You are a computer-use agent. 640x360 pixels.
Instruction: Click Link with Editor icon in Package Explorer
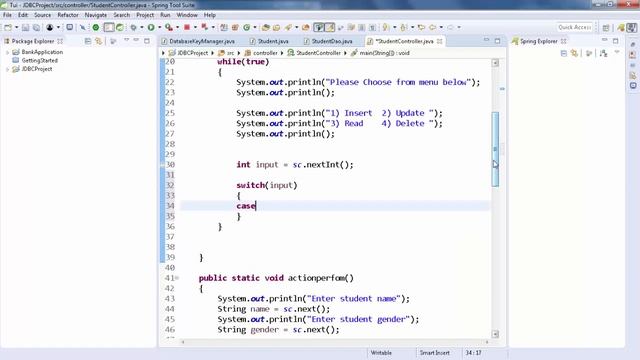(x=98, y=41)
